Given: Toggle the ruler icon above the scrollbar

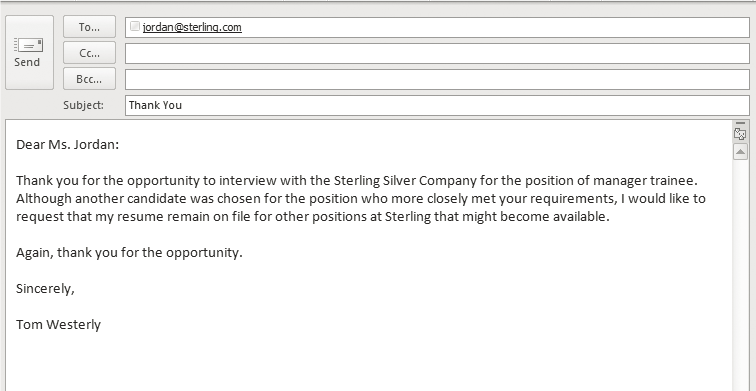Looking at the screenshot, I should click(x=740, y=134).
